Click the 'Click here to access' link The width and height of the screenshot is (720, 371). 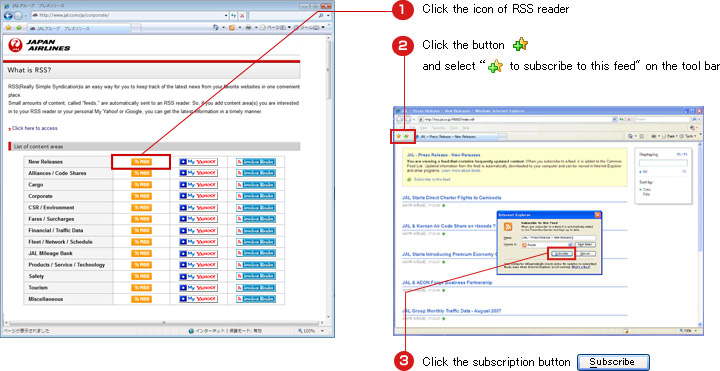click(x=34, y=128)
